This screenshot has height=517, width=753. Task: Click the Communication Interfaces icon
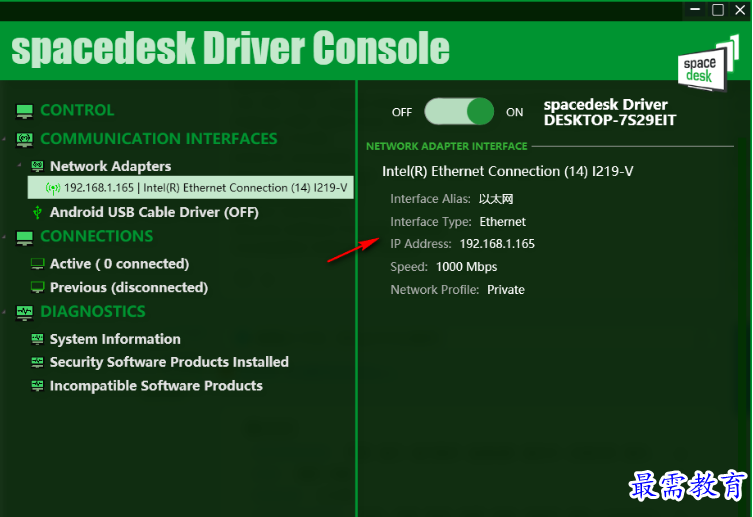pyautogui.click(x=24, y=140)
